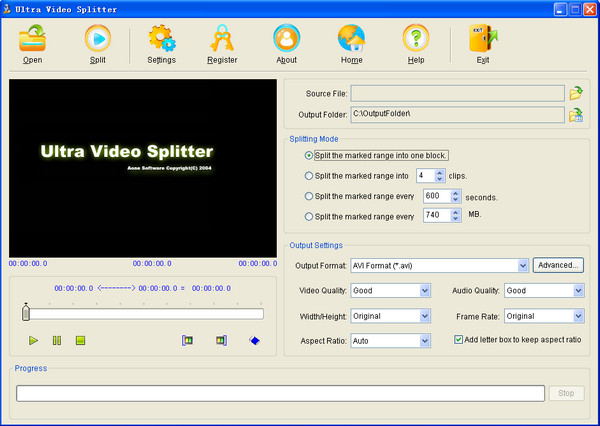Click the Home toolbar icon

click(x=351, y=40)
